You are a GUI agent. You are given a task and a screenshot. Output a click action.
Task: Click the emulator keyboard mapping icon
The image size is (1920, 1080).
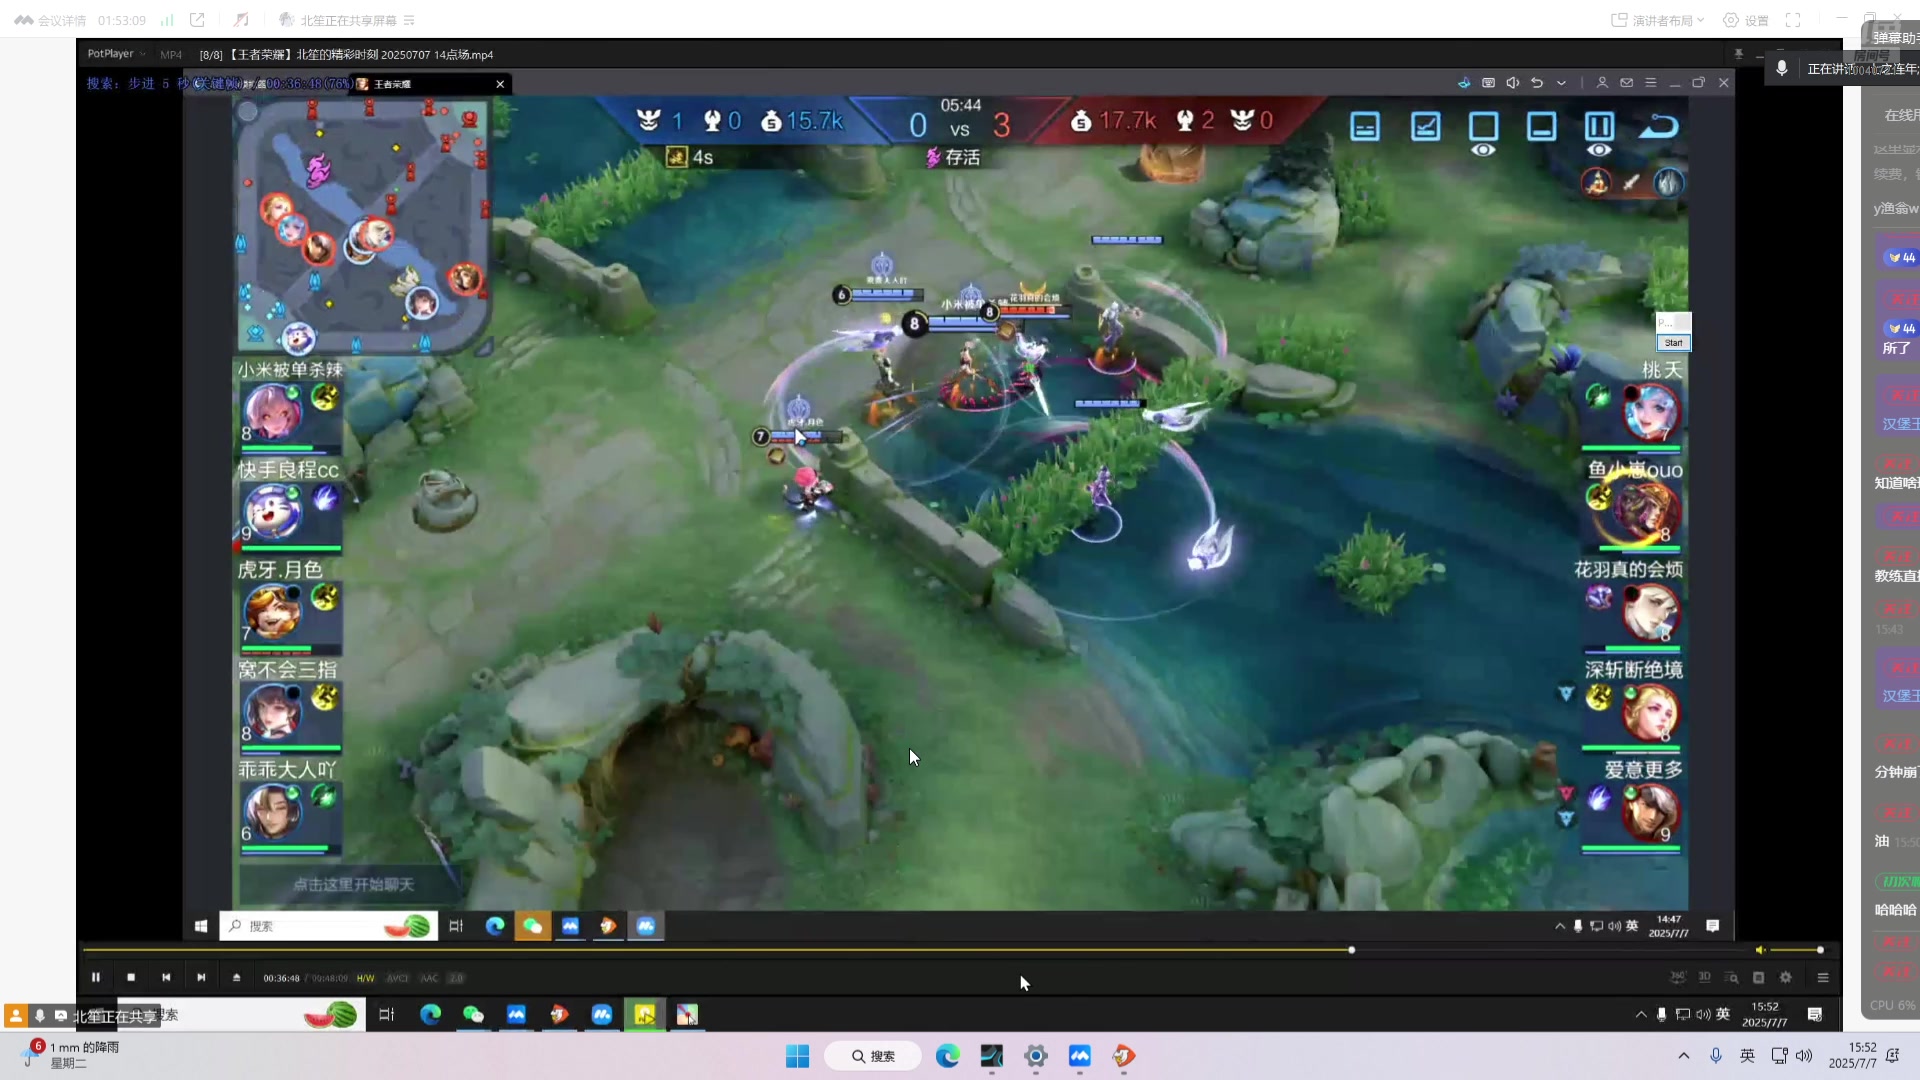pyautogui.click(x=1488, y=83)
